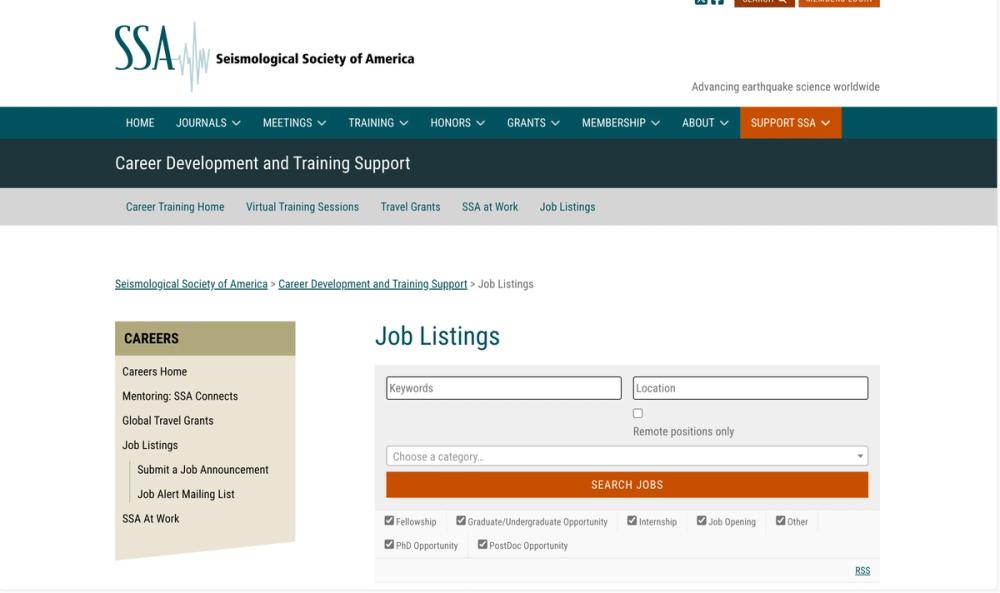This screenshot has height=593, width=1000.
Task: Follow Career Development and Training Support breadcrumb
Action: (x=372, y=284)
